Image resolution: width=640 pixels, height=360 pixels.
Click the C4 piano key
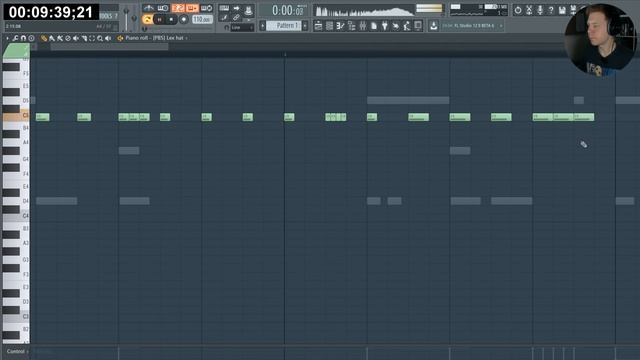16,216
